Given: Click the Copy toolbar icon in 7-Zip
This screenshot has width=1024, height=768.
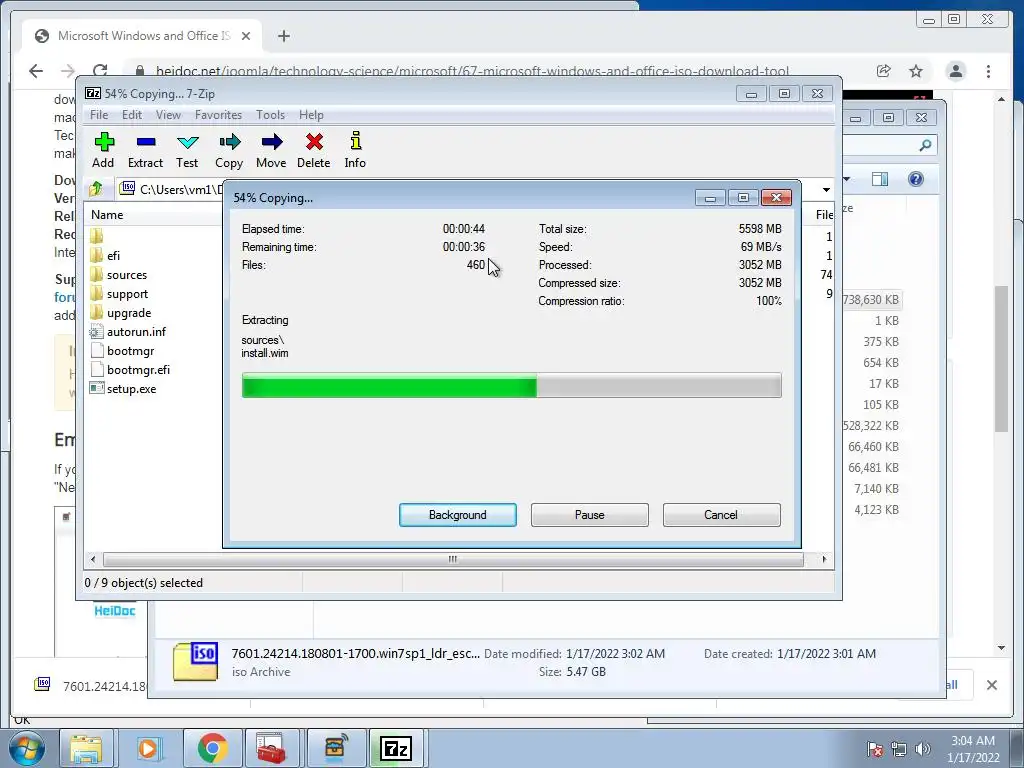Looking at the screenshot, I should tap(229, 150).
